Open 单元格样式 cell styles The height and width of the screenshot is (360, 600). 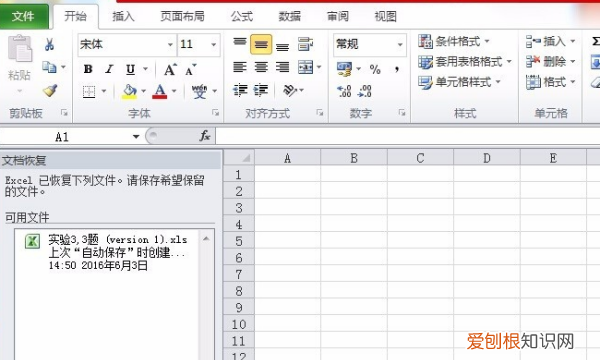click(x=459, y=81)
